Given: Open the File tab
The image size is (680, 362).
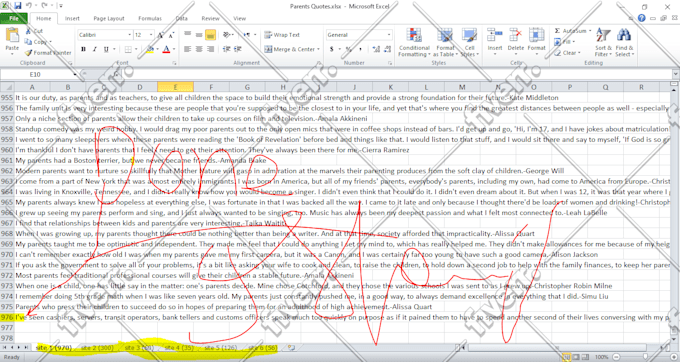Looking at the screenshot, I should (x=14, y=19).
